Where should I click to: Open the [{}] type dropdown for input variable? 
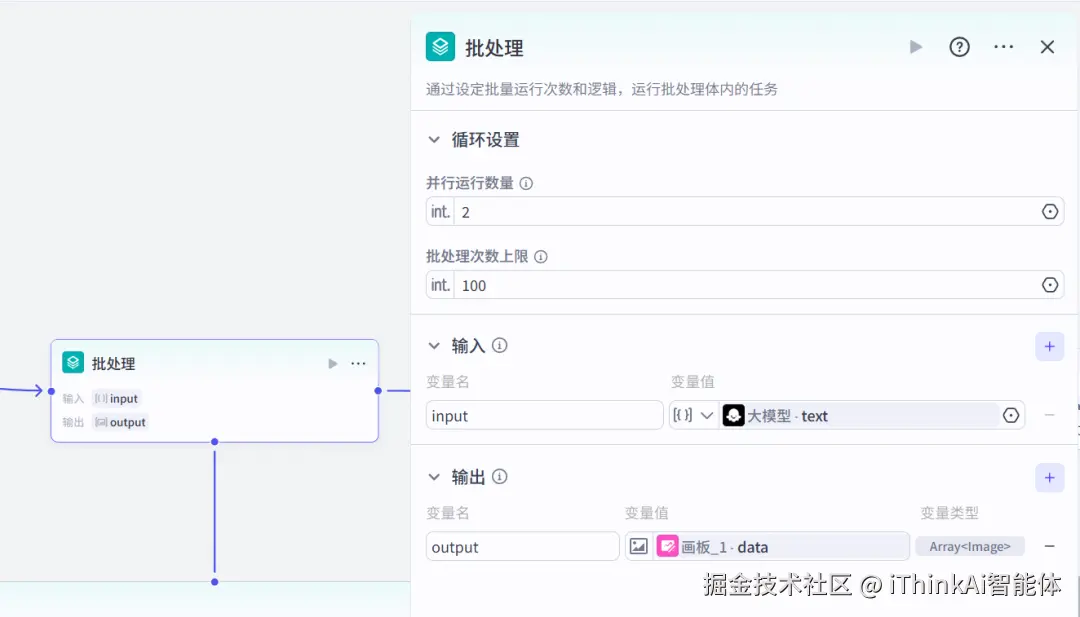click(x=694, y=415)
